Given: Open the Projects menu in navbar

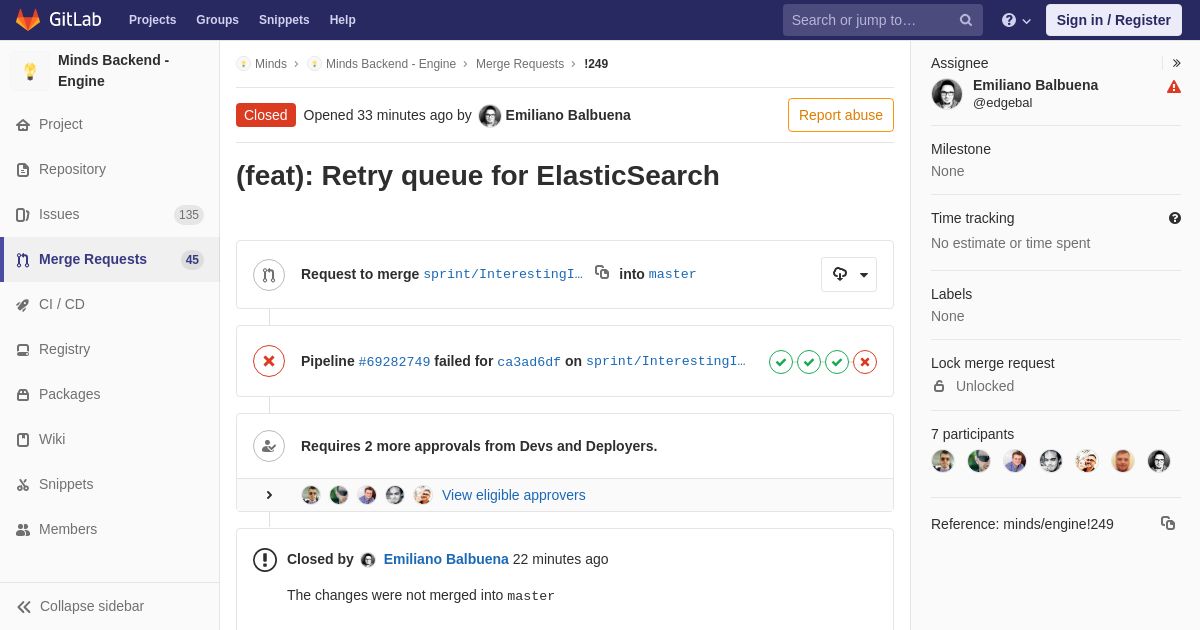Looking at the screenshot, I should [152, 20].
